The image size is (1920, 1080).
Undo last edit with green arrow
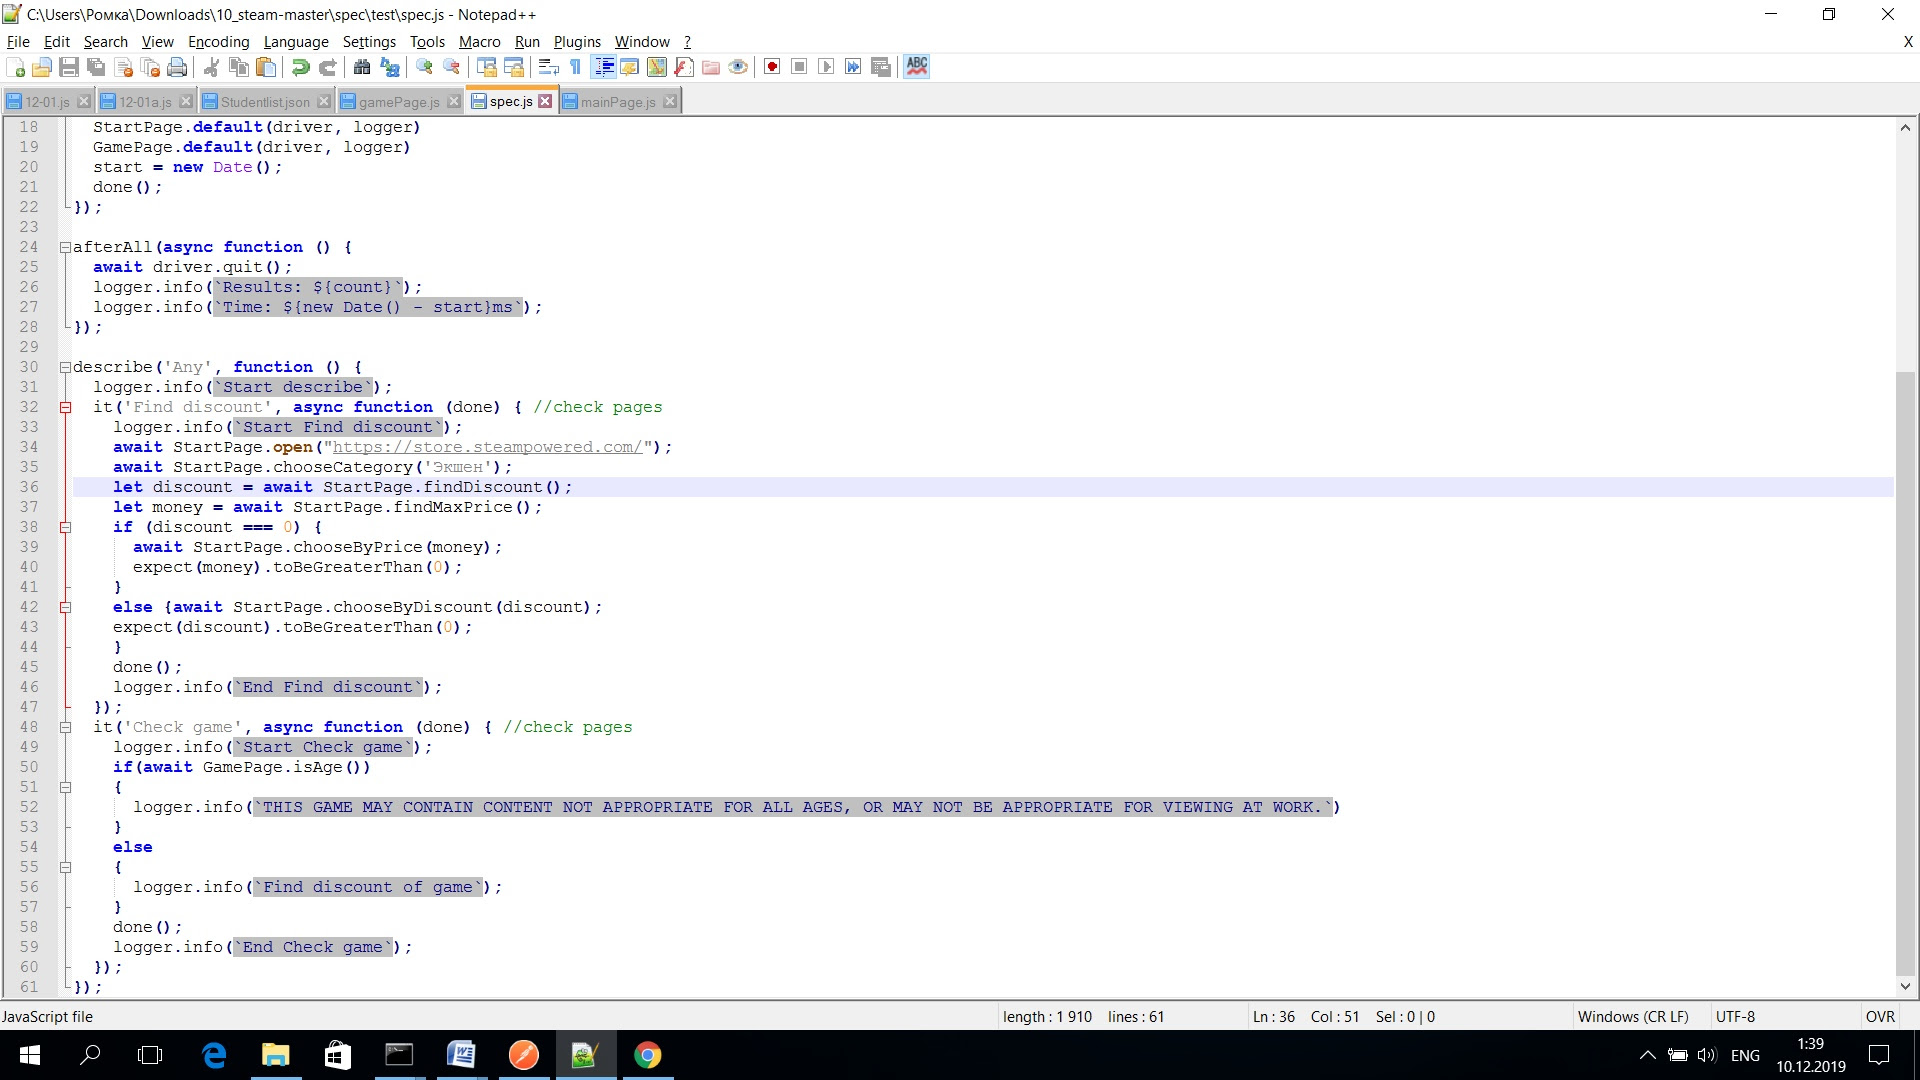click(x=300, y=67)
